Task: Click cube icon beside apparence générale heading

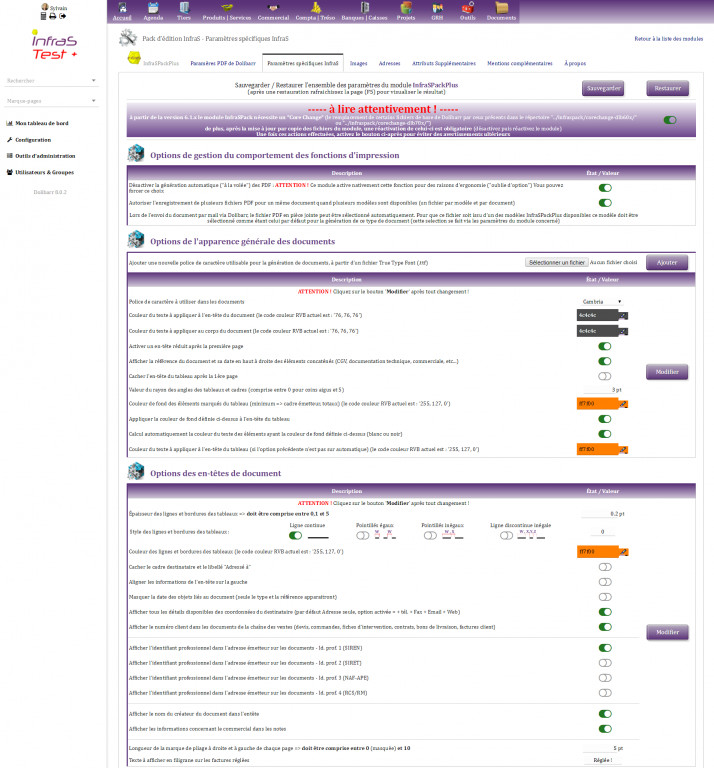Action: coord(136,240)
